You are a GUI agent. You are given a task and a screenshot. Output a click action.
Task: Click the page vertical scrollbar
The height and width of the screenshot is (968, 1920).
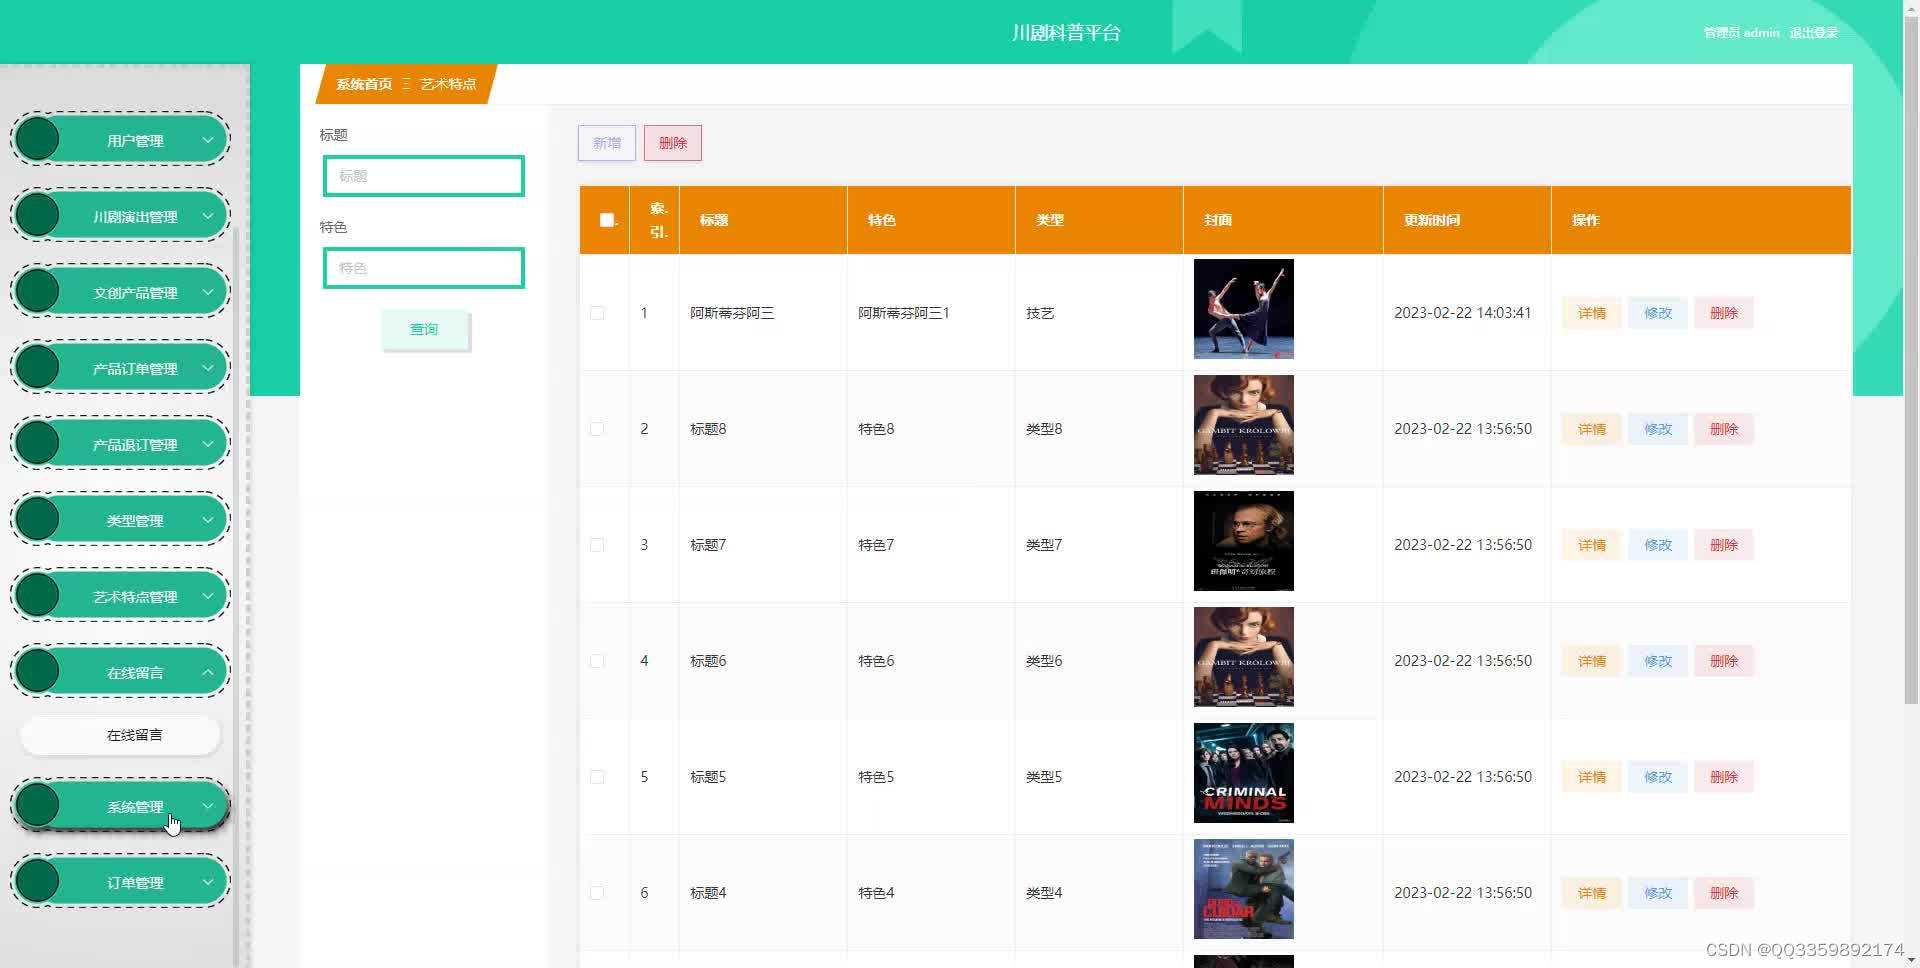pyautogui.click(x=1911, y=360)
